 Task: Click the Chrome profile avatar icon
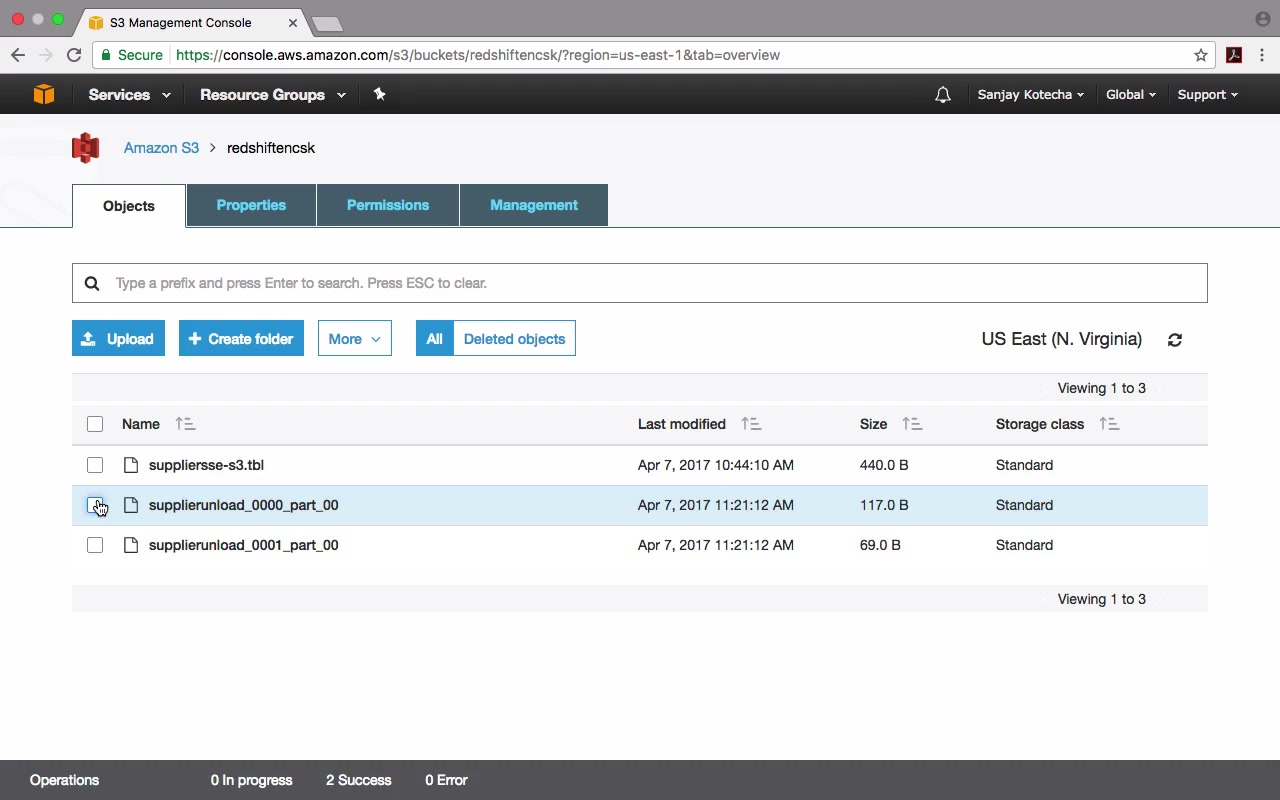(x=1262, y=19)
